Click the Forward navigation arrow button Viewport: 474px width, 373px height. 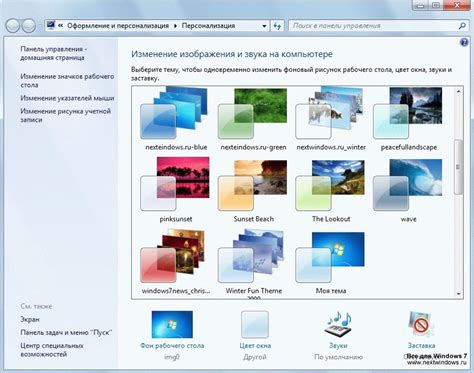(x=29, y=26)
